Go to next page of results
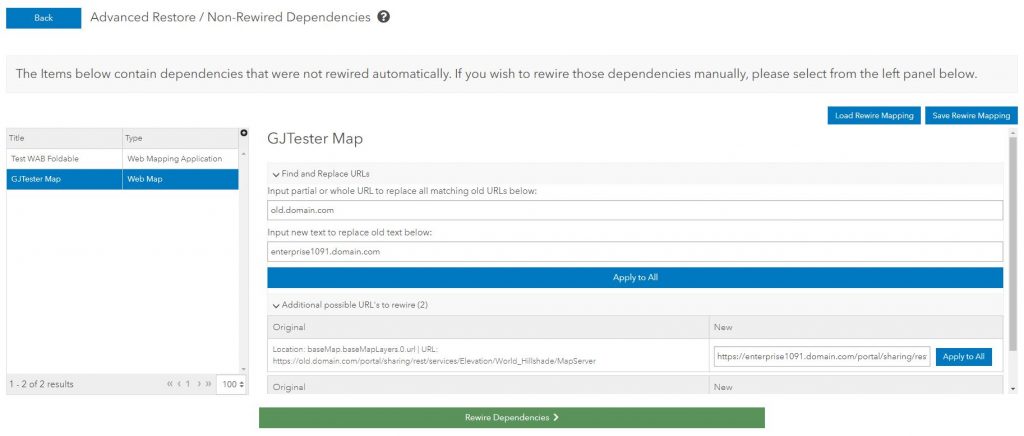Screen dimensions: 1024x436 197,384
